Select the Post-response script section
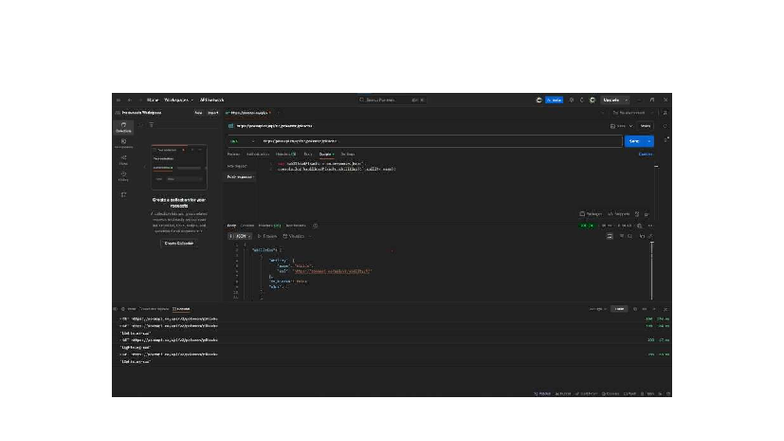Screen dimensions: 784x441 pos(240,177)
